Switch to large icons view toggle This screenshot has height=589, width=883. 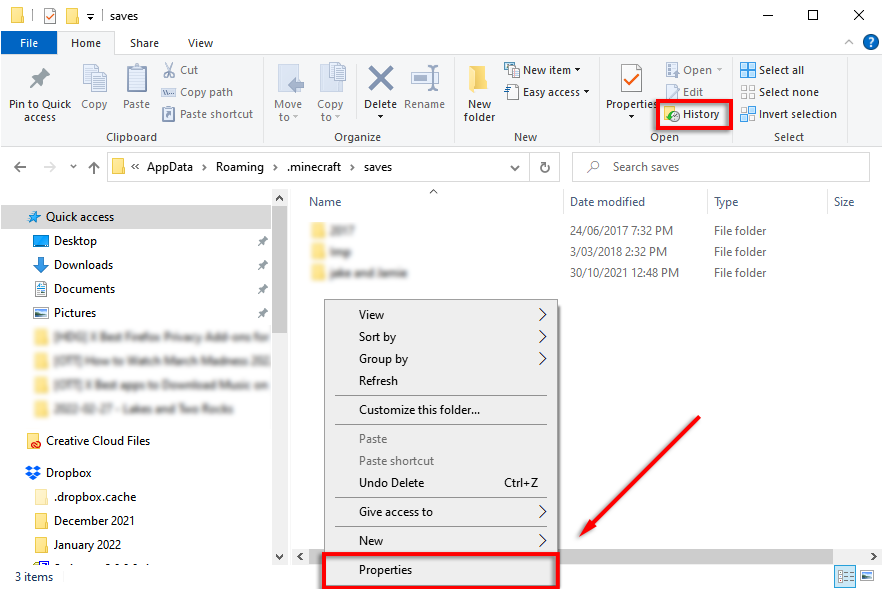point(866,576)
